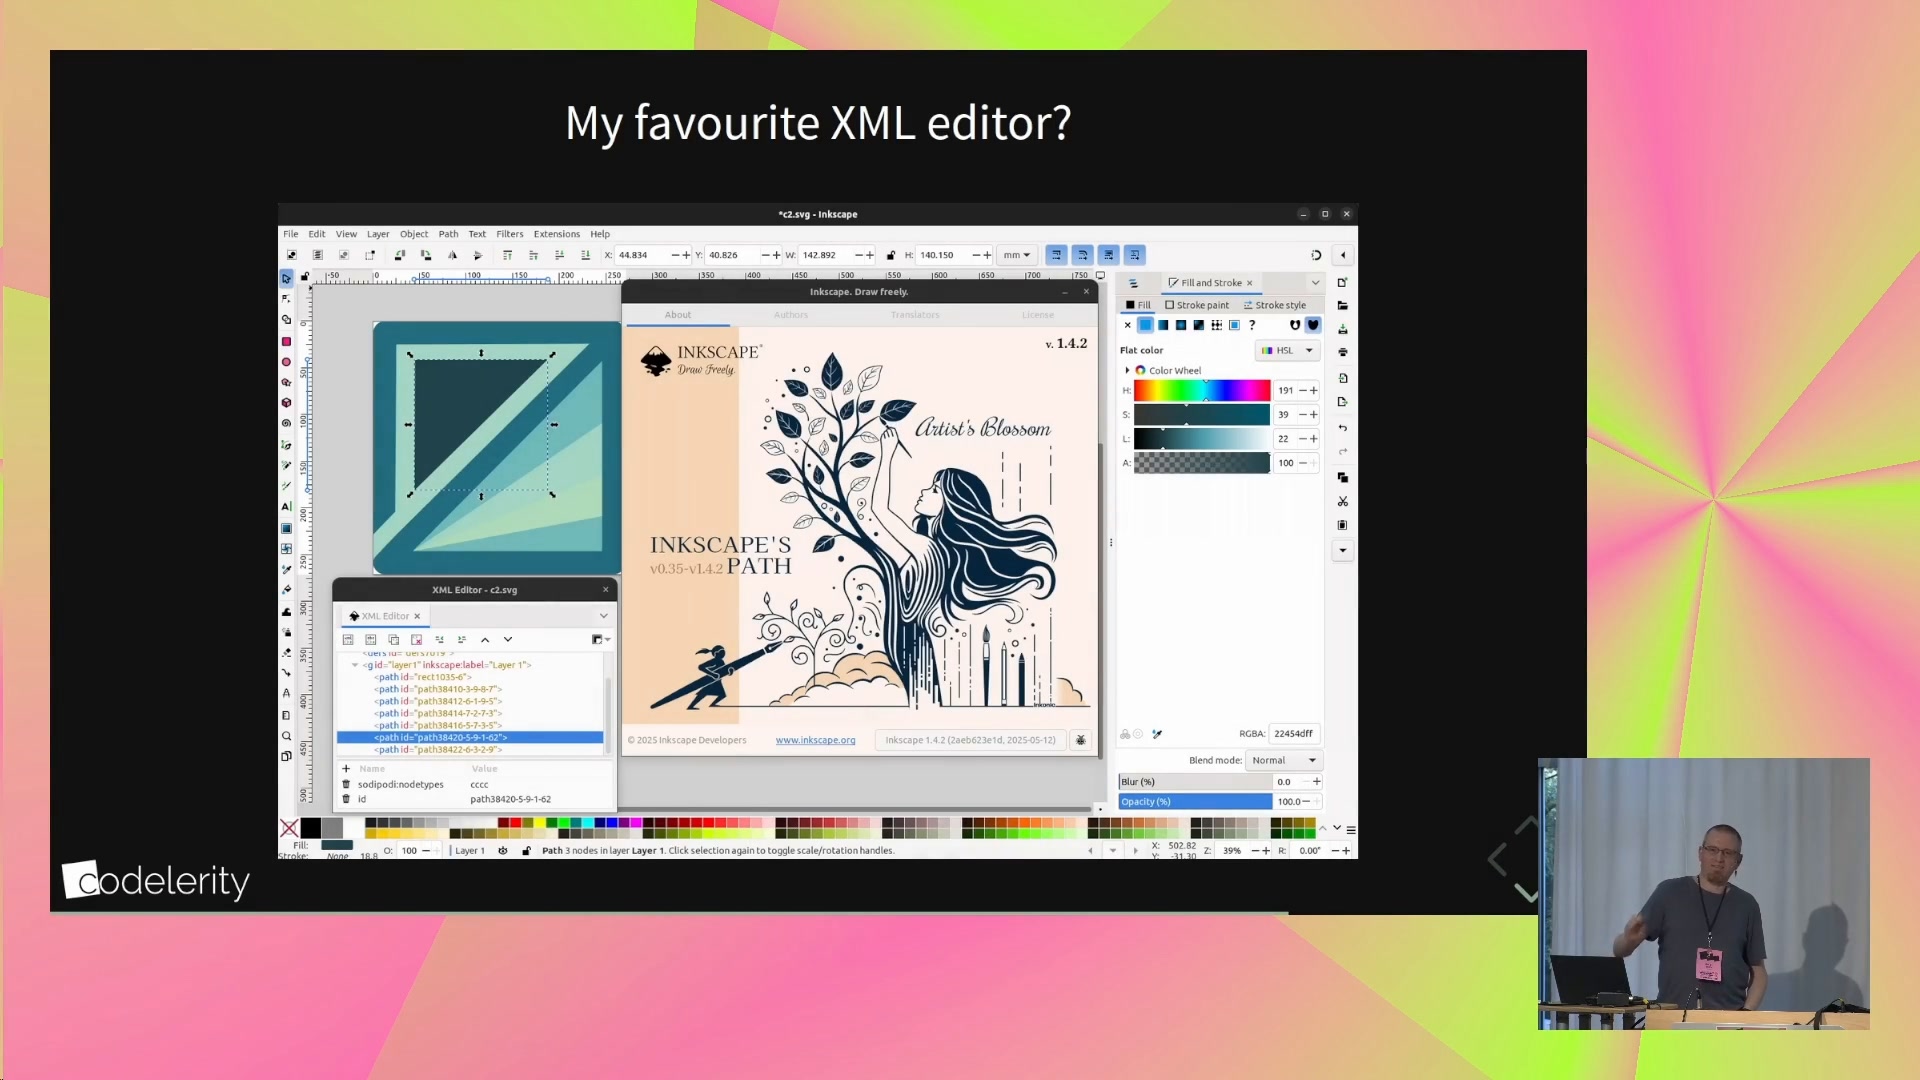
Task: Click color picker eyedropper in Fill panel
Action: pyautogui.click(x=1157, y=734)
